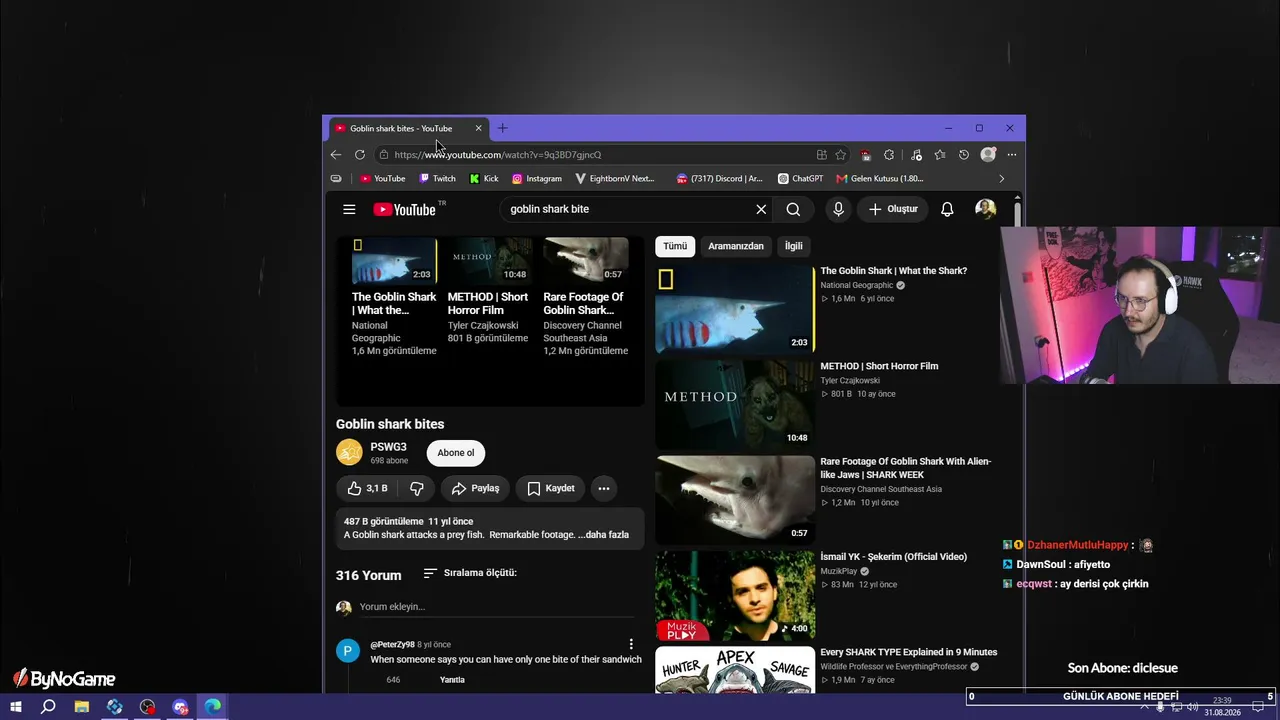Open the İsmail YK - Şekerim video thumbnail
1280x720 pixels.
tap(735, 595)
